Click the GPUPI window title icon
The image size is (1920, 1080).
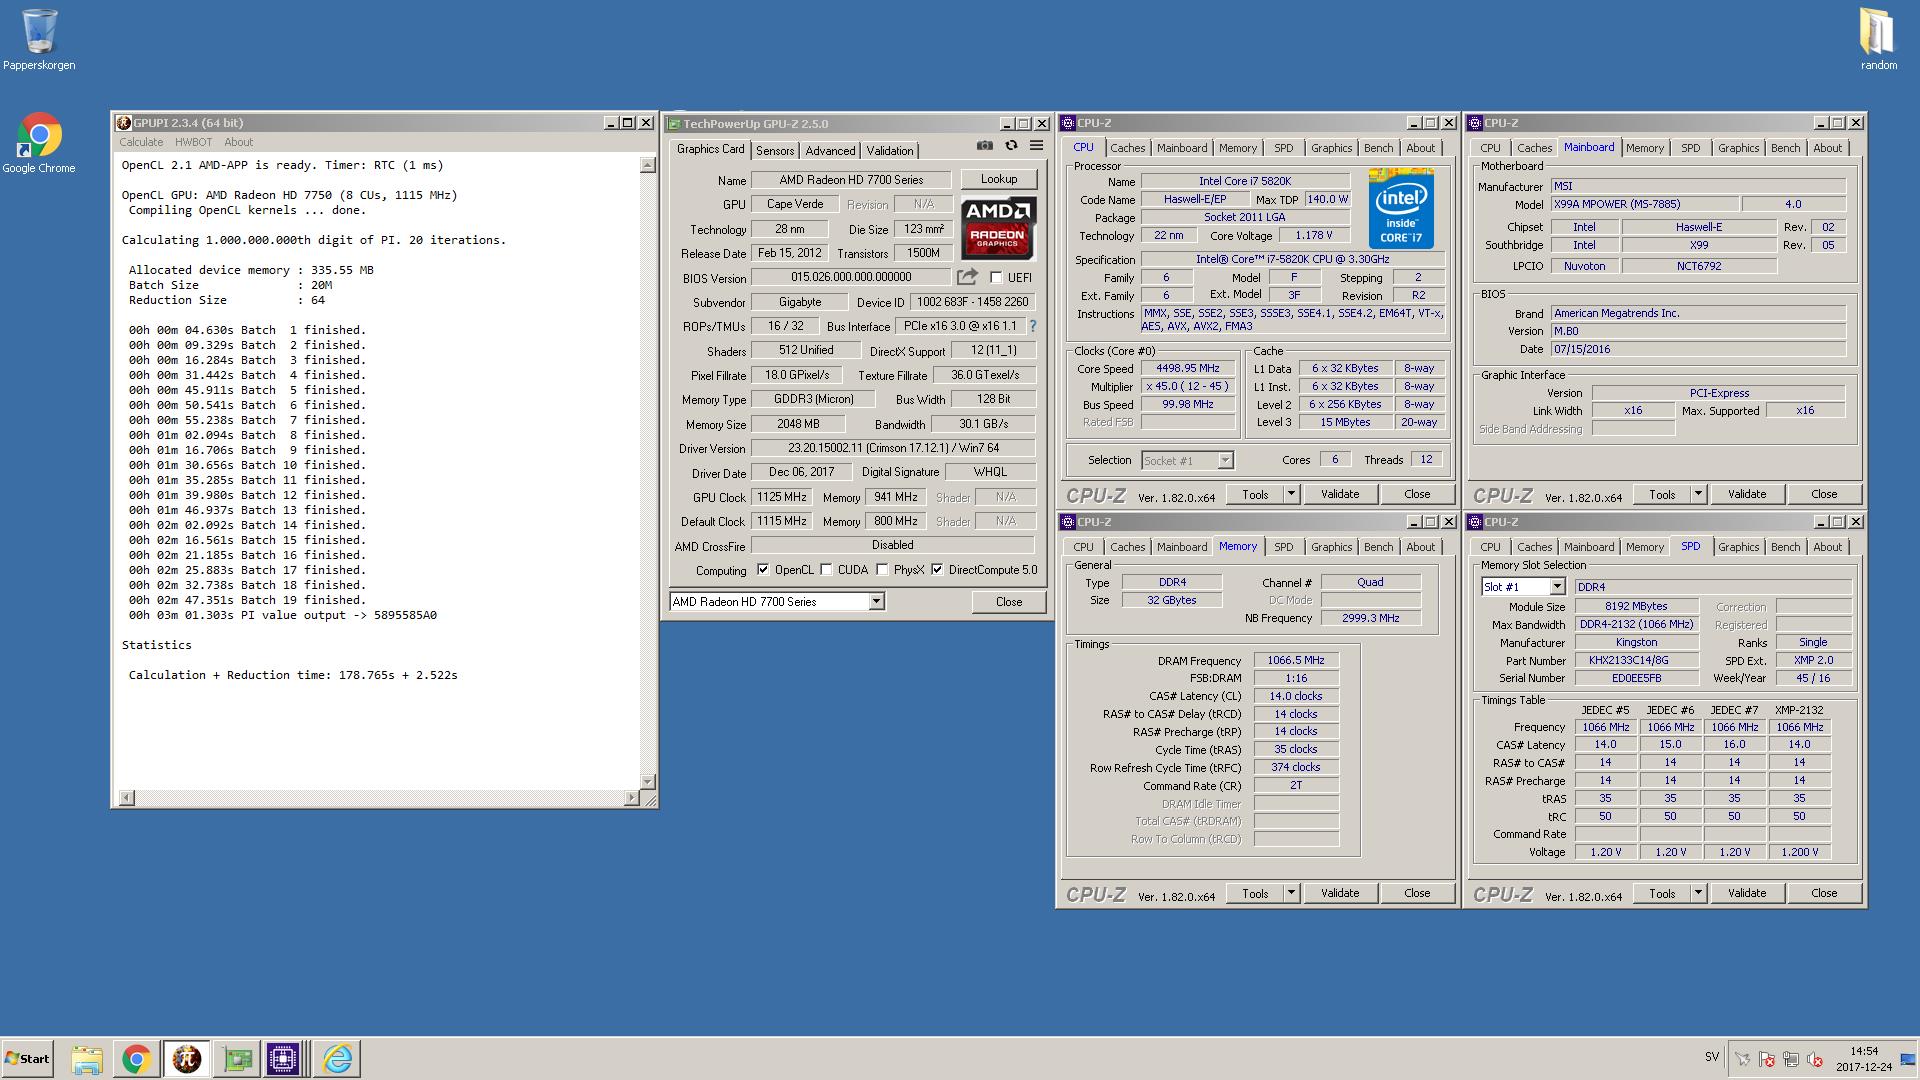coord(124,123)
